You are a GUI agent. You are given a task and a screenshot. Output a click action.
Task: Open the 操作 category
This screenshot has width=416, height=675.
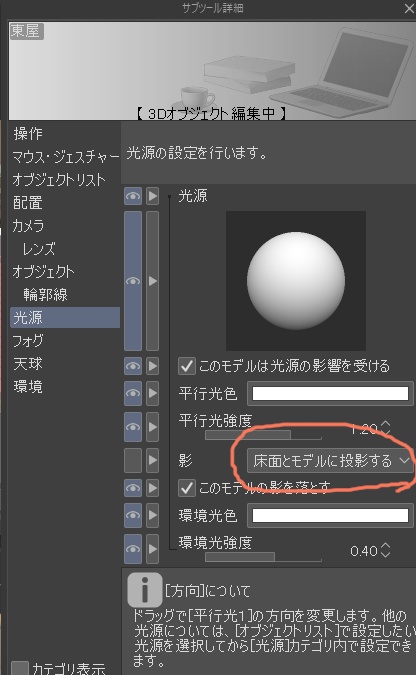click(28, 133)
